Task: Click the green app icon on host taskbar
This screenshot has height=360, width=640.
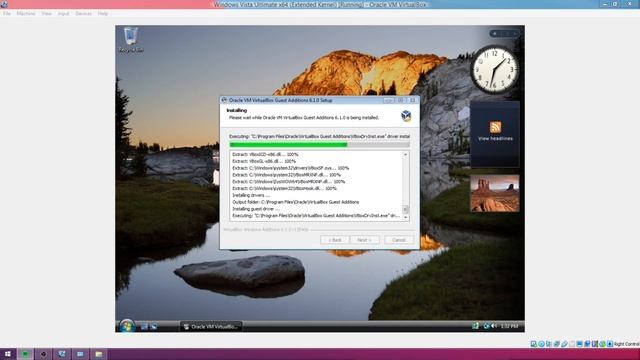Action: (25, 354)
